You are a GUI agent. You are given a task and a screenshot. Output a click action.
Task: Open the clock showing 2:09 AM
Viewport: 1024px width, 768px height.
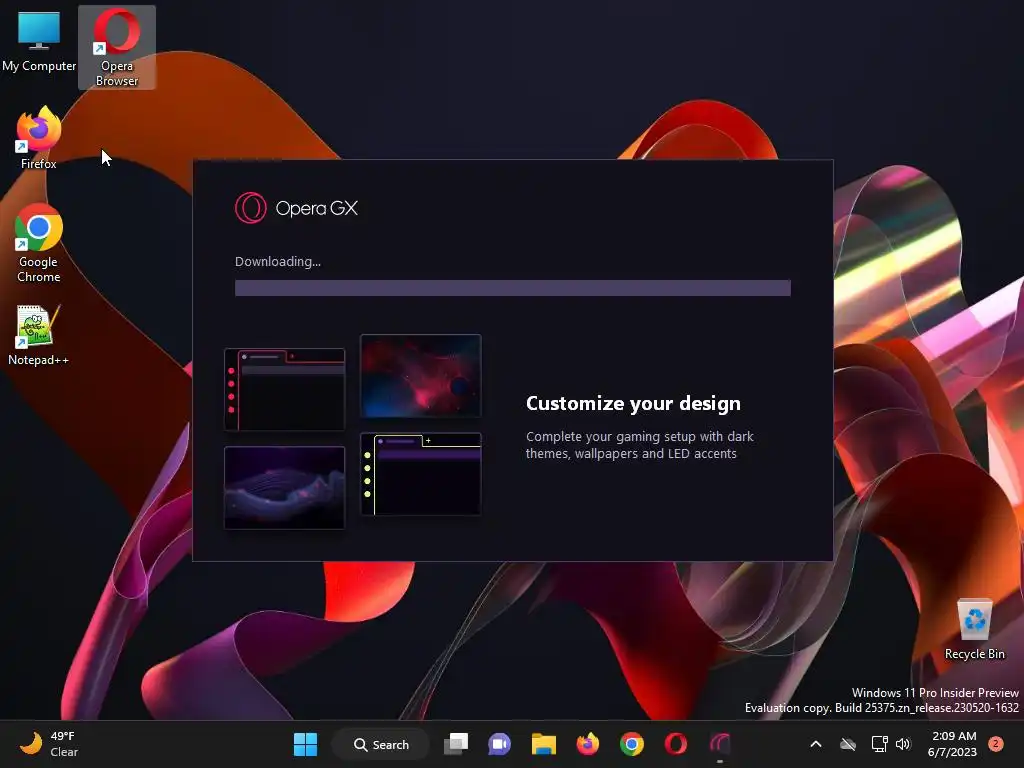point(953,744)
